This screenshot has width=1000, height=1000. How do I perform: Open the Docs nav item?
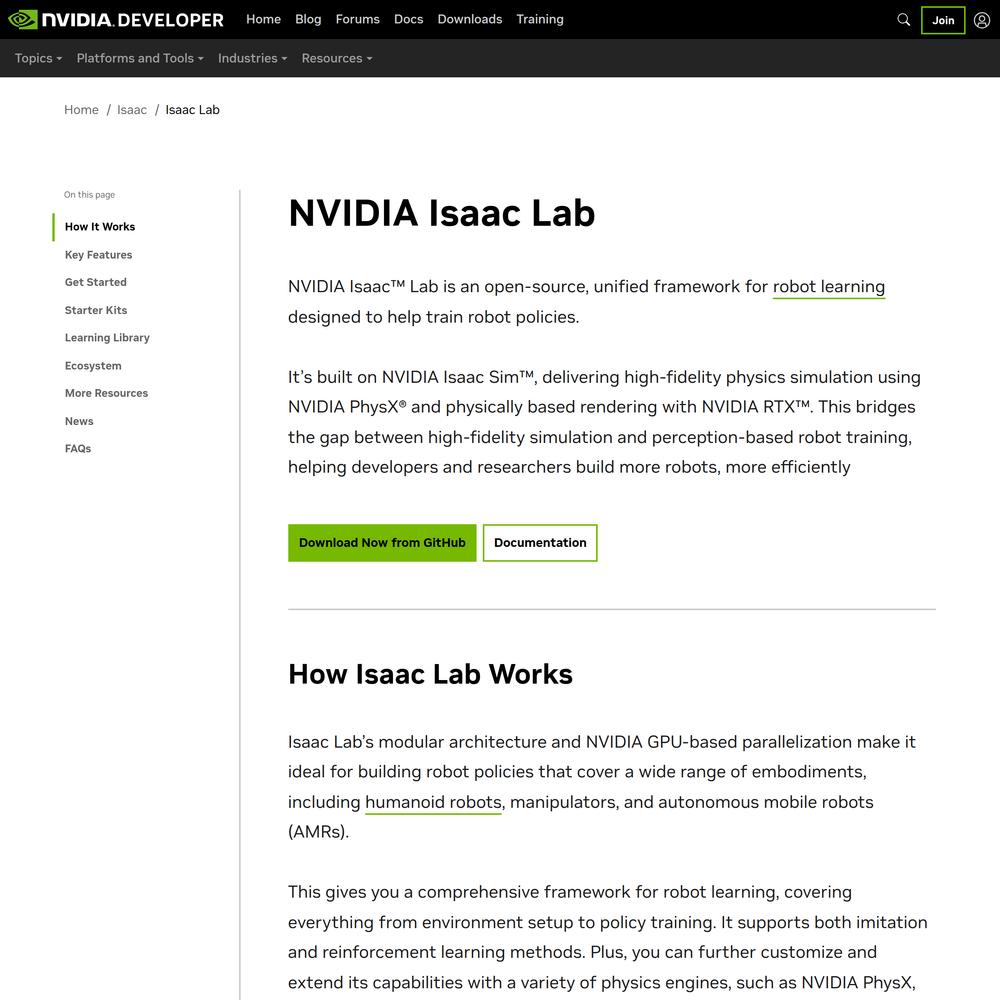click(408, 19)
